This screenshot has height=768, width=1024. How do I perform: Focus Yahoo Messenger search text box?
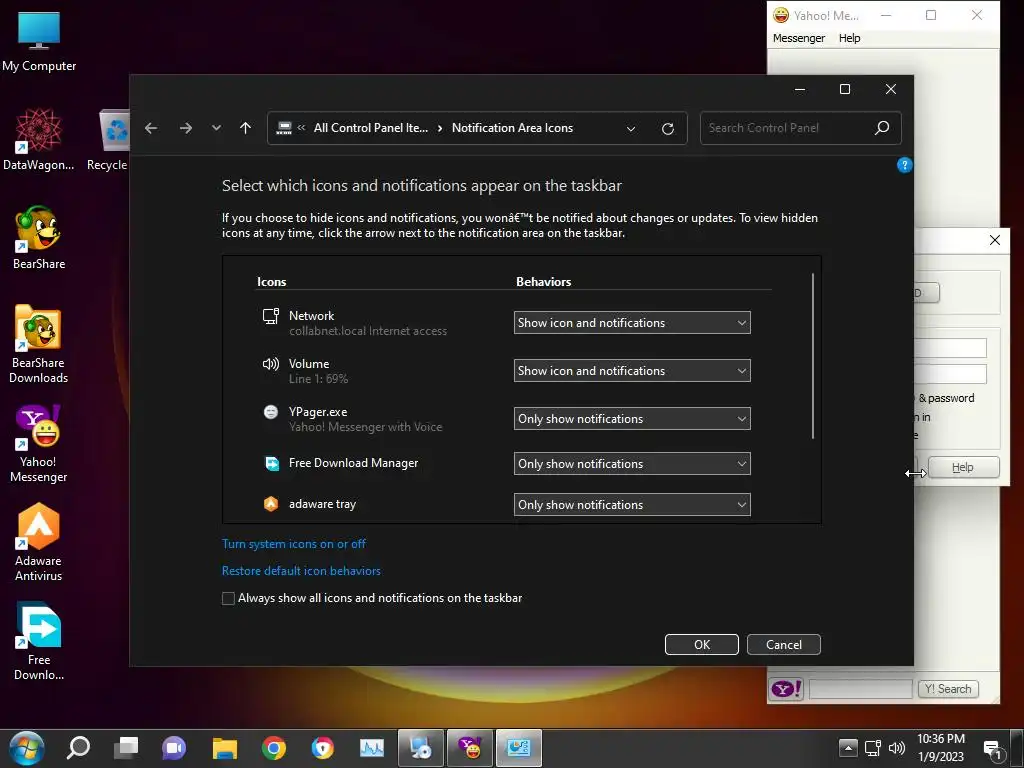[x=860, y=689]
